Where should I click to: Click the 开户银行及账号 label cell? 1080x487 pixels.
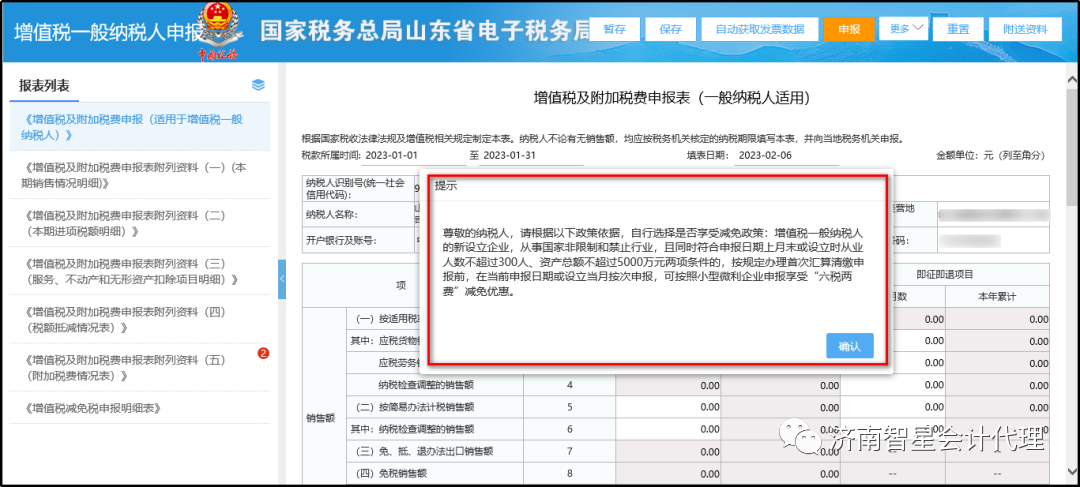pos(358,240)
